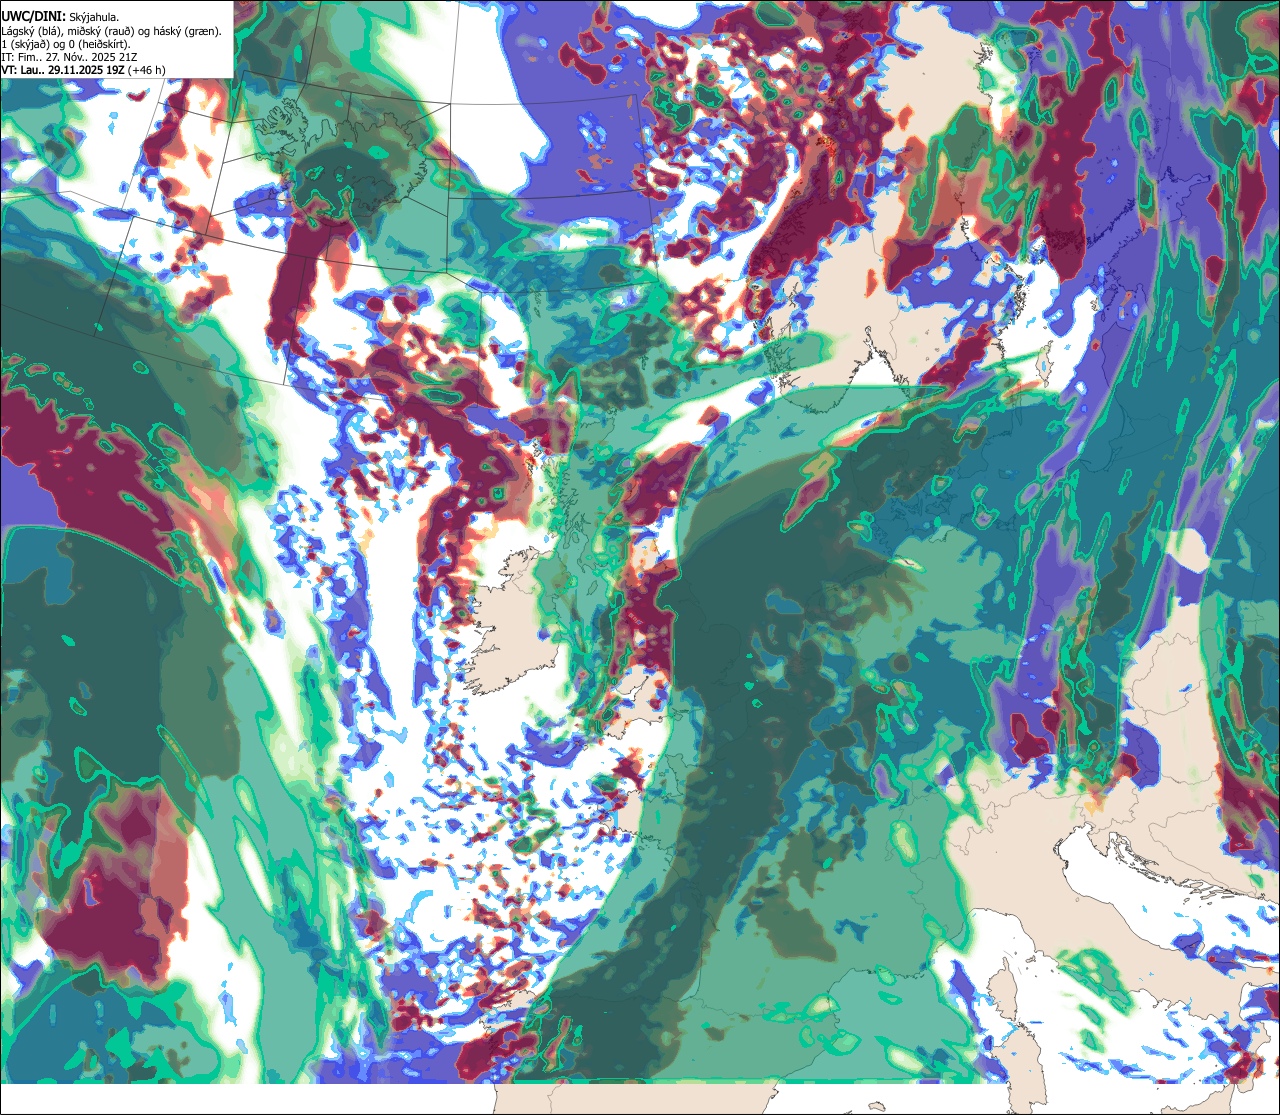1280x1115 pixels.
Task: Click the "IT: Fim.. 27. Nóv.. 2025 21Z" line
Action: pos(69,57)
